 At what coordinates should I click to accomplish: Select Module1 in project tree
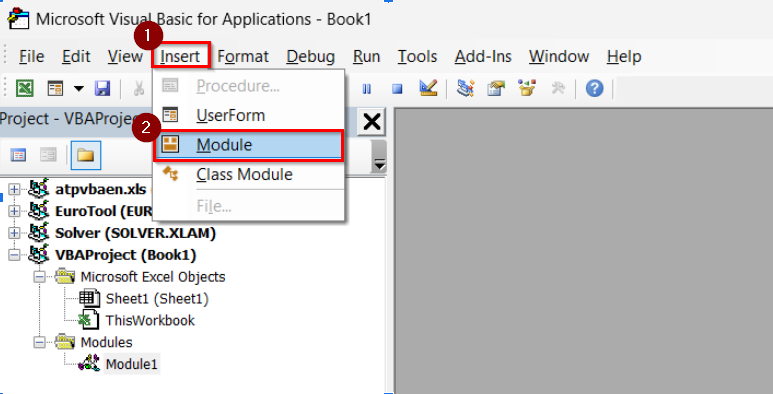tap(132, 364)
